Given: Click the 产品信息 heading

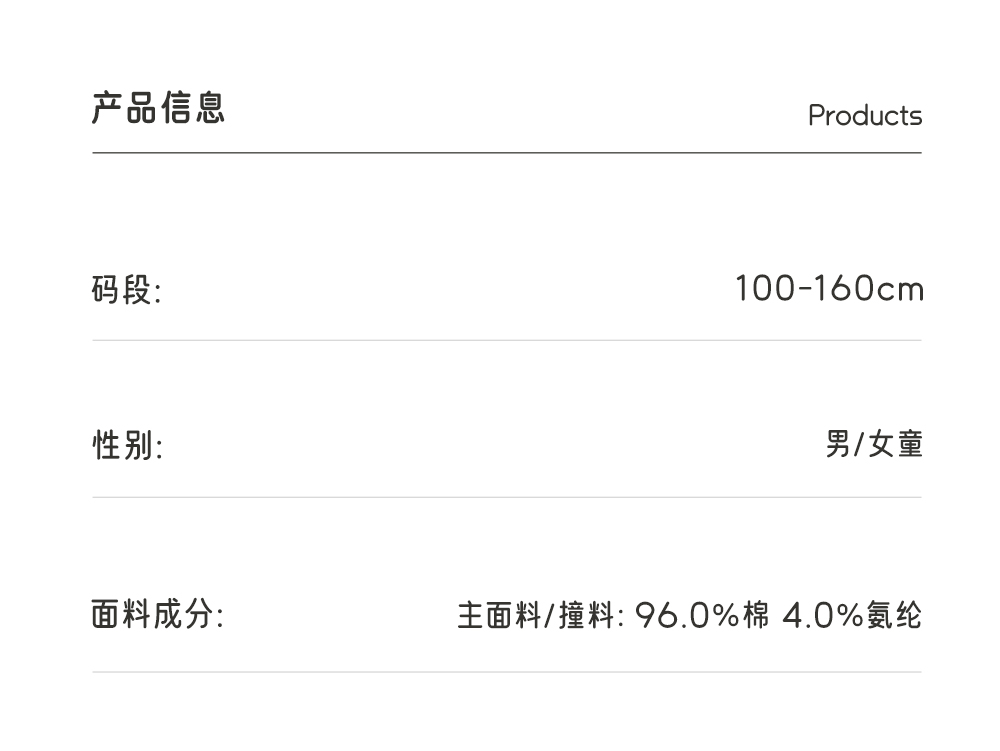Looking at the screenshot, I should (x=158, y=107).
